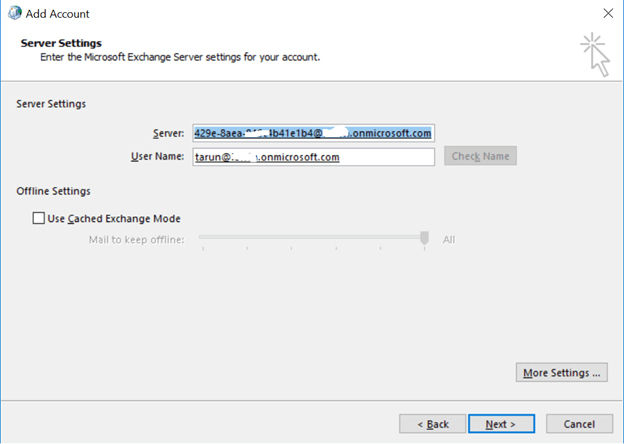Viewport: 624px width, 444px height.
Task: Cancel the account setup
Action: 579,424
